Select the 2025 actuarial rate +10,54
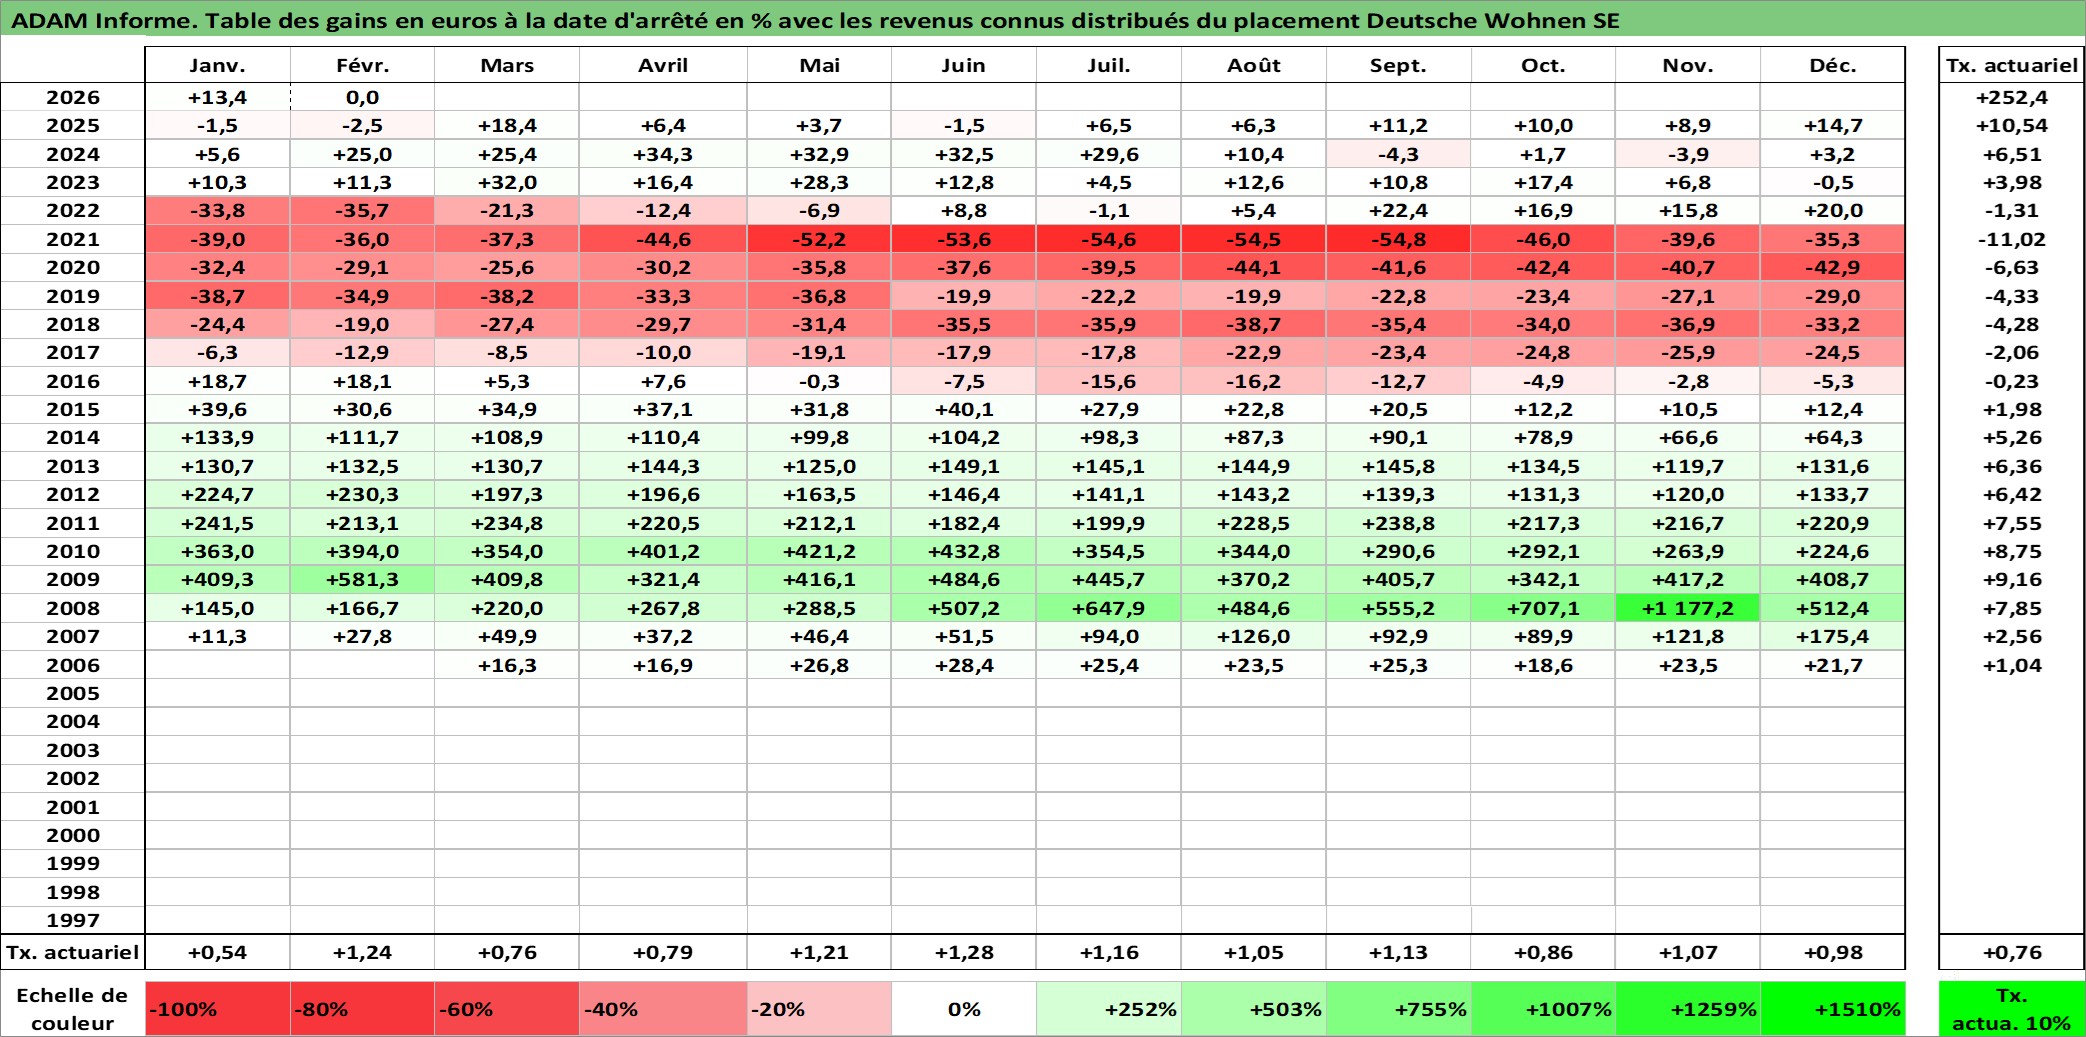2086x1037 pixels. point(2011,125)
